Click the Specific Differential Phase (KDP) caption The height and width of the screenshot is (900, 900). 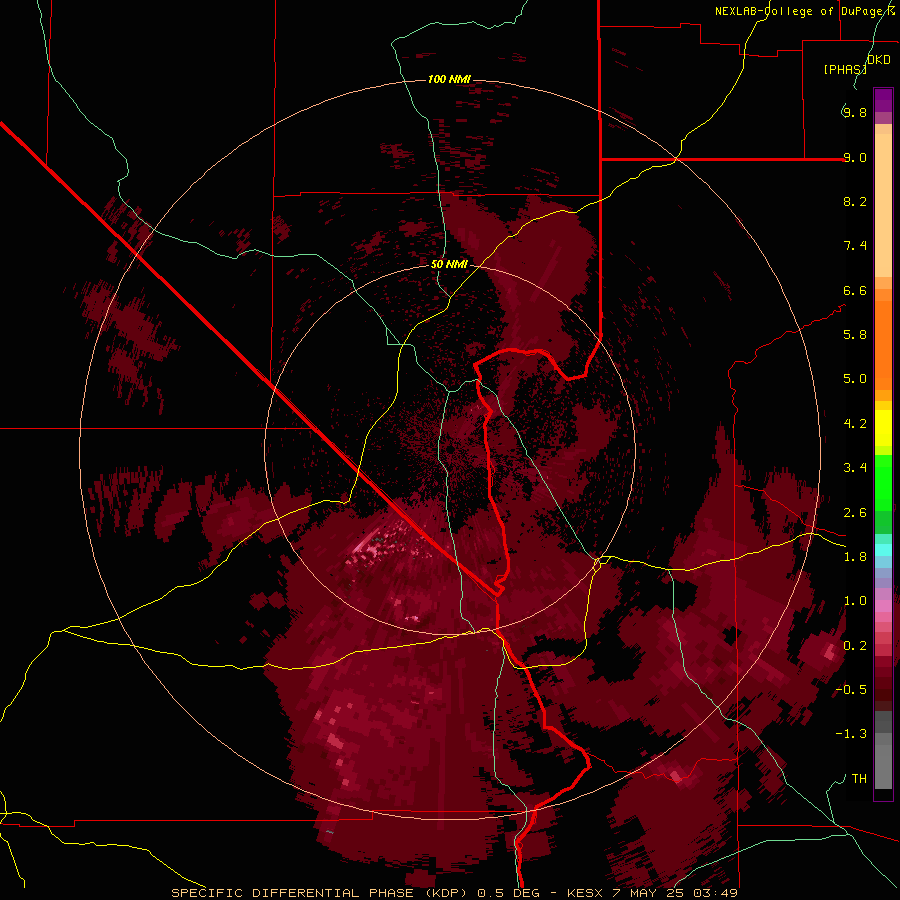click(321, 893)
